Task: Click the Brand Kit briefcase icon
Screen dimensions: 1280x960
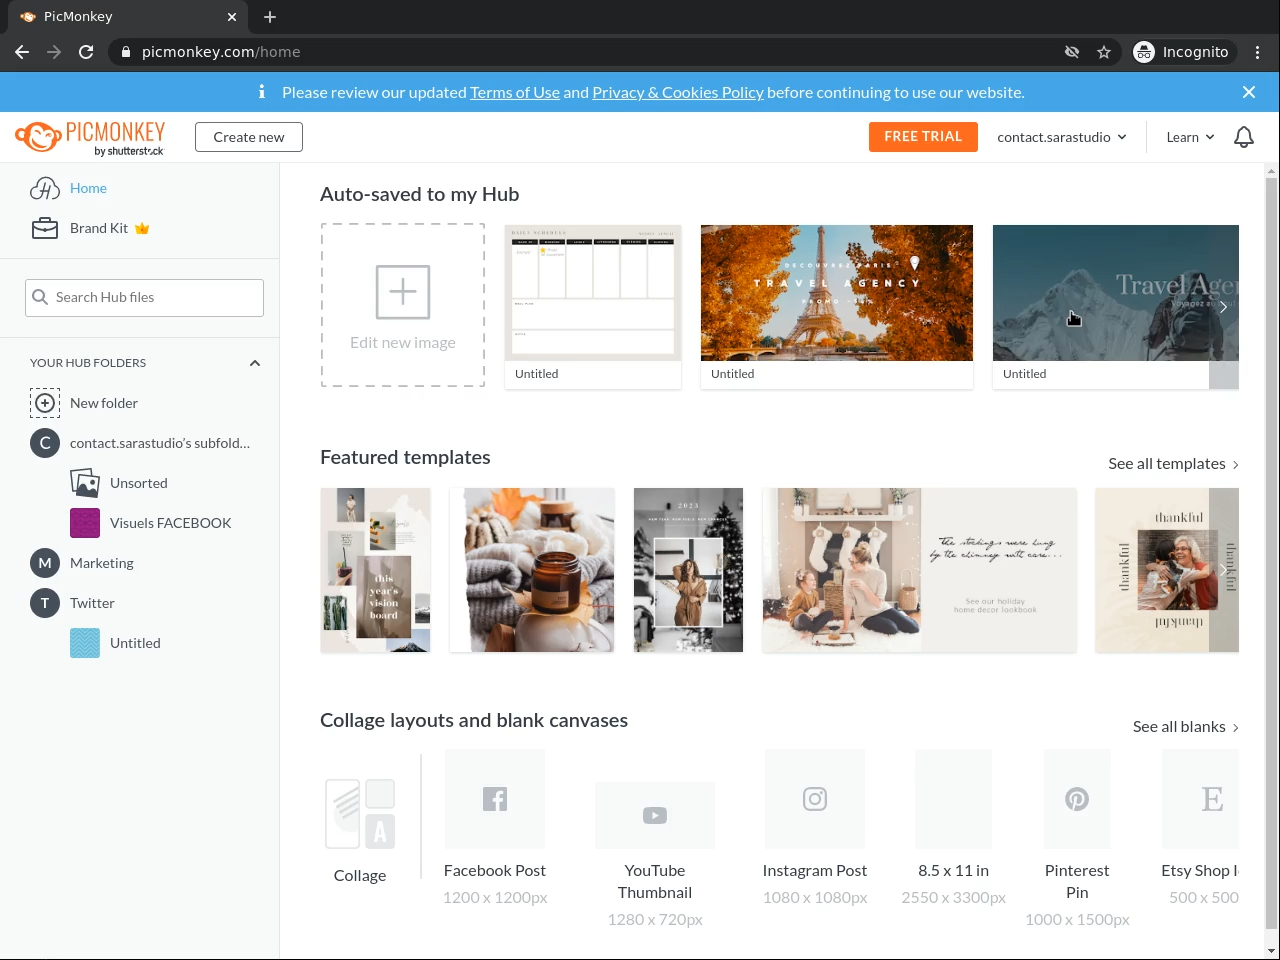Action: coord(45,228)
